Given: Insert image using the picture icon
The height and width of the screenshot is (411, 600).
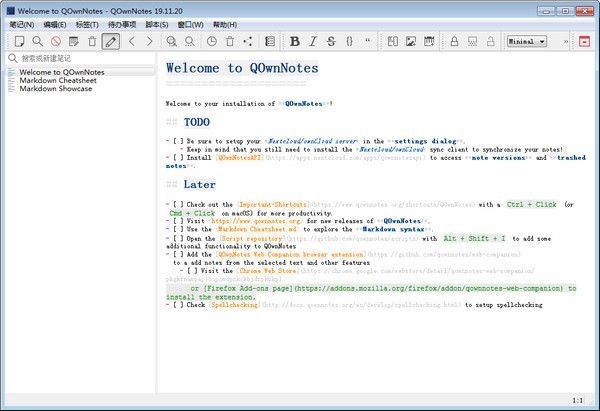Looking at the screenshot, I should [410, 41].
